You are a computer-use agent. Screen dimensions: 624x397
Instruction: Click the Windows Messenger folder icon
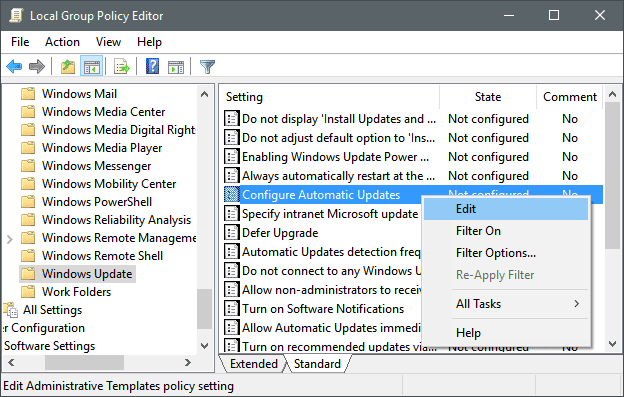pos(28,166)
